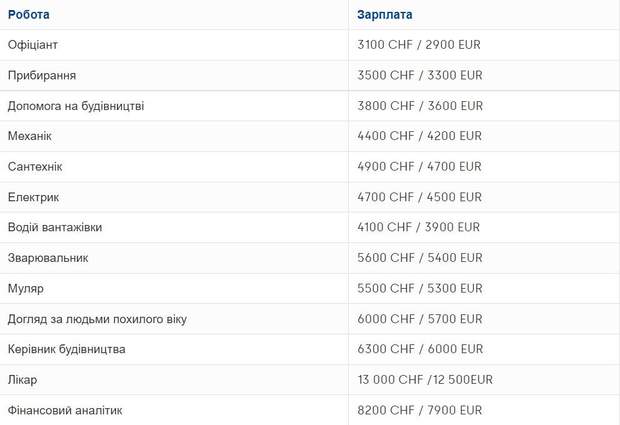Select the Прибирання row label
This screenshot has height=425, width=620.
(42, 75)
